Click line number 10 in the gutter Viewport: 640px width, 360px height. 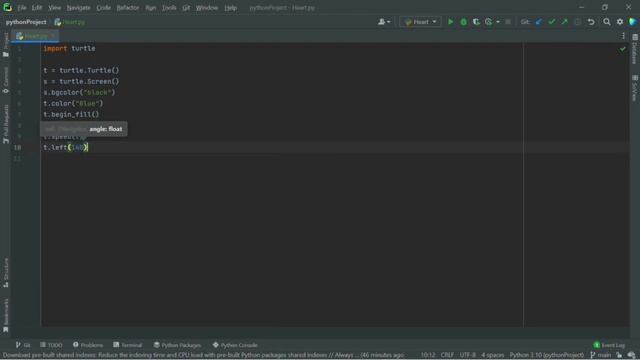click(17, 147)
